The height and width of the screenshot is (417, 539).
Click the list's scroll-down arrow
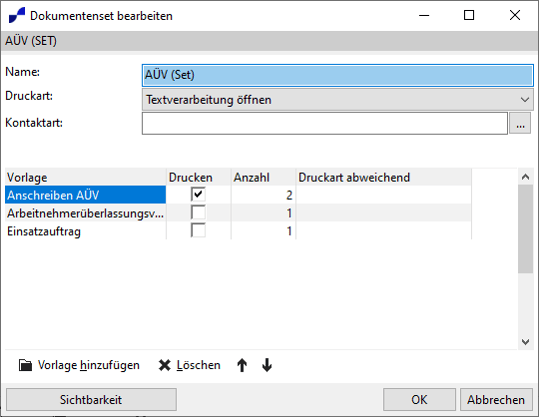[525, 342]
